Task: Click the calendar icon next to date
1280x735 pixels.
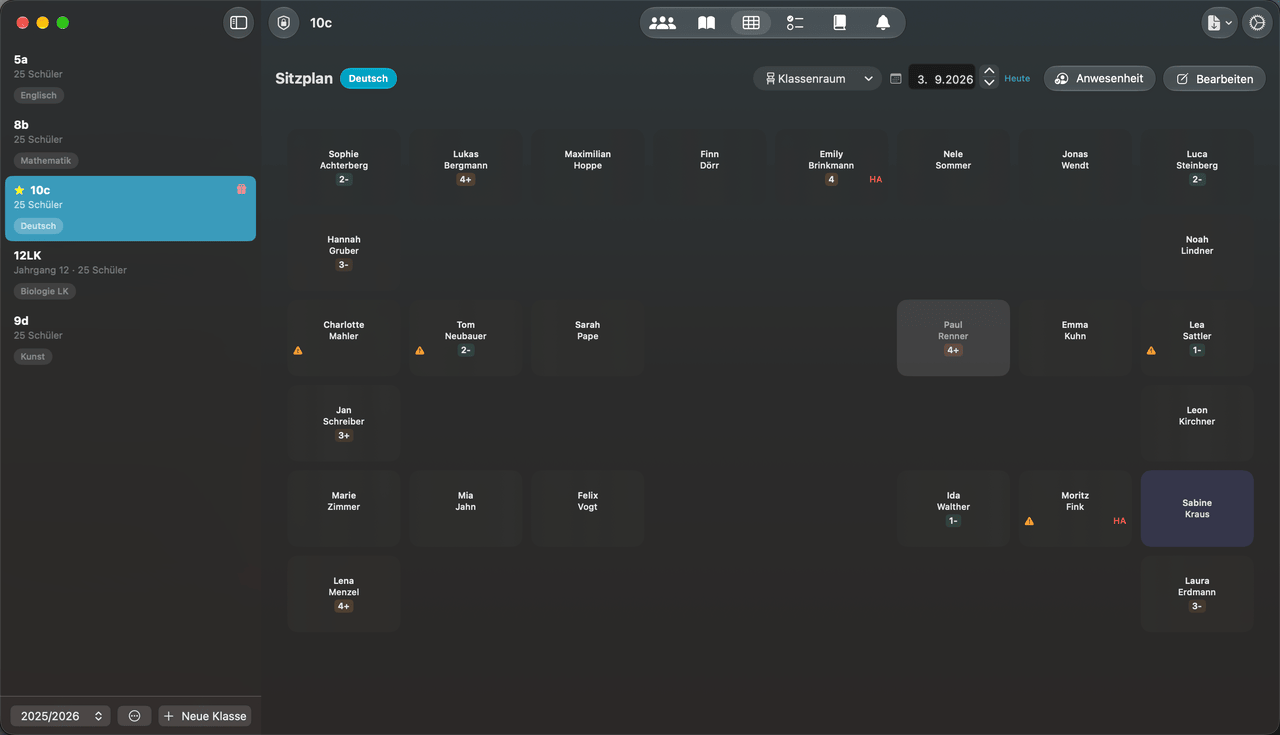Action: pyautogui.click(x=896, y=78)
